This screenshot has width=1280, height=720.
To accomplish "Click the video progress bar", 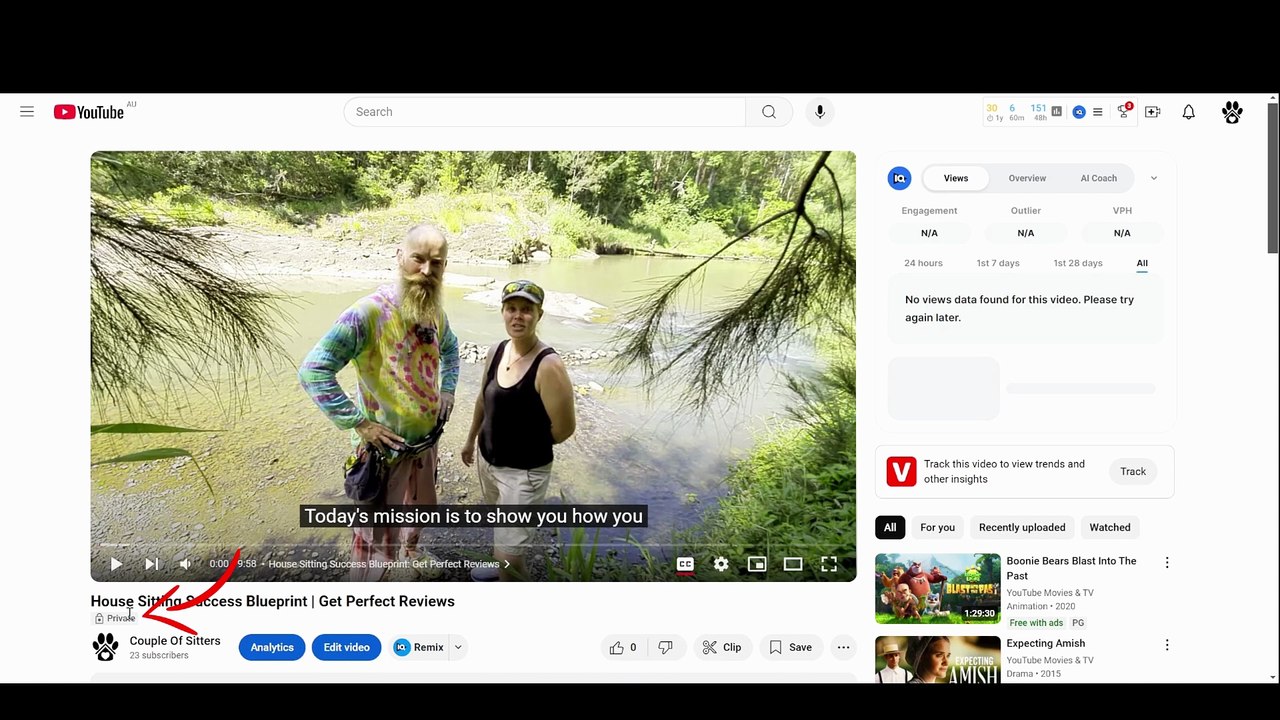I will point(473,545).
